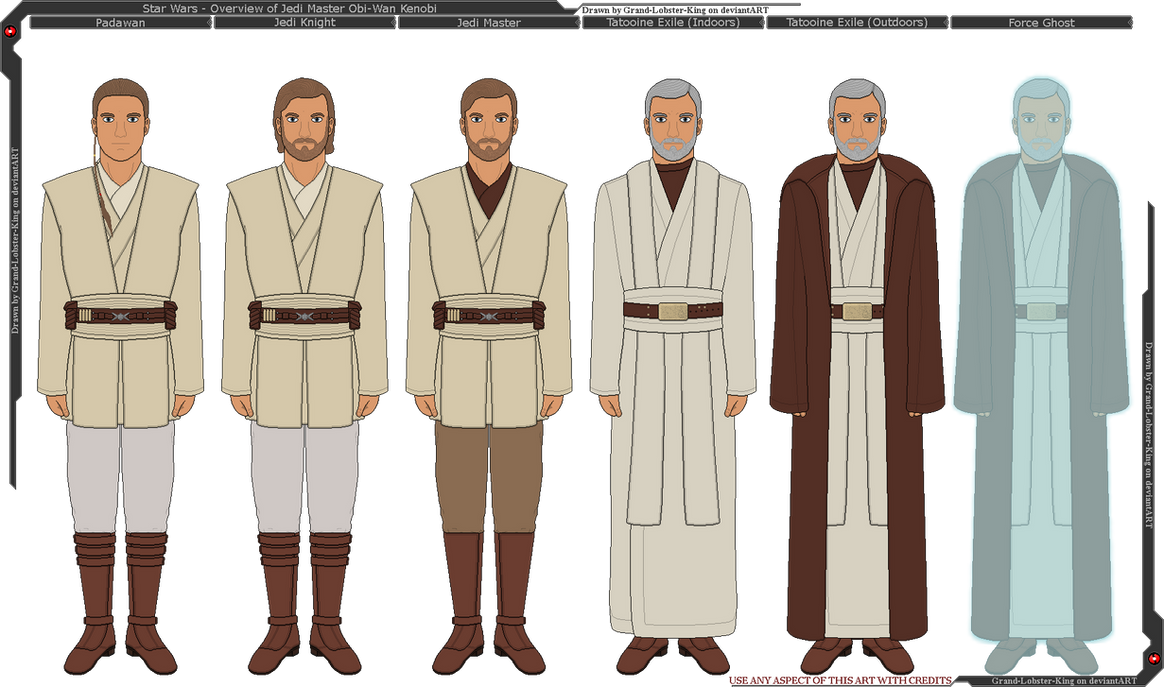Select the Tatooine Exile indoors figure
Screen dimensions: 1164x687
pyautogui.click(x=672, y=350)
